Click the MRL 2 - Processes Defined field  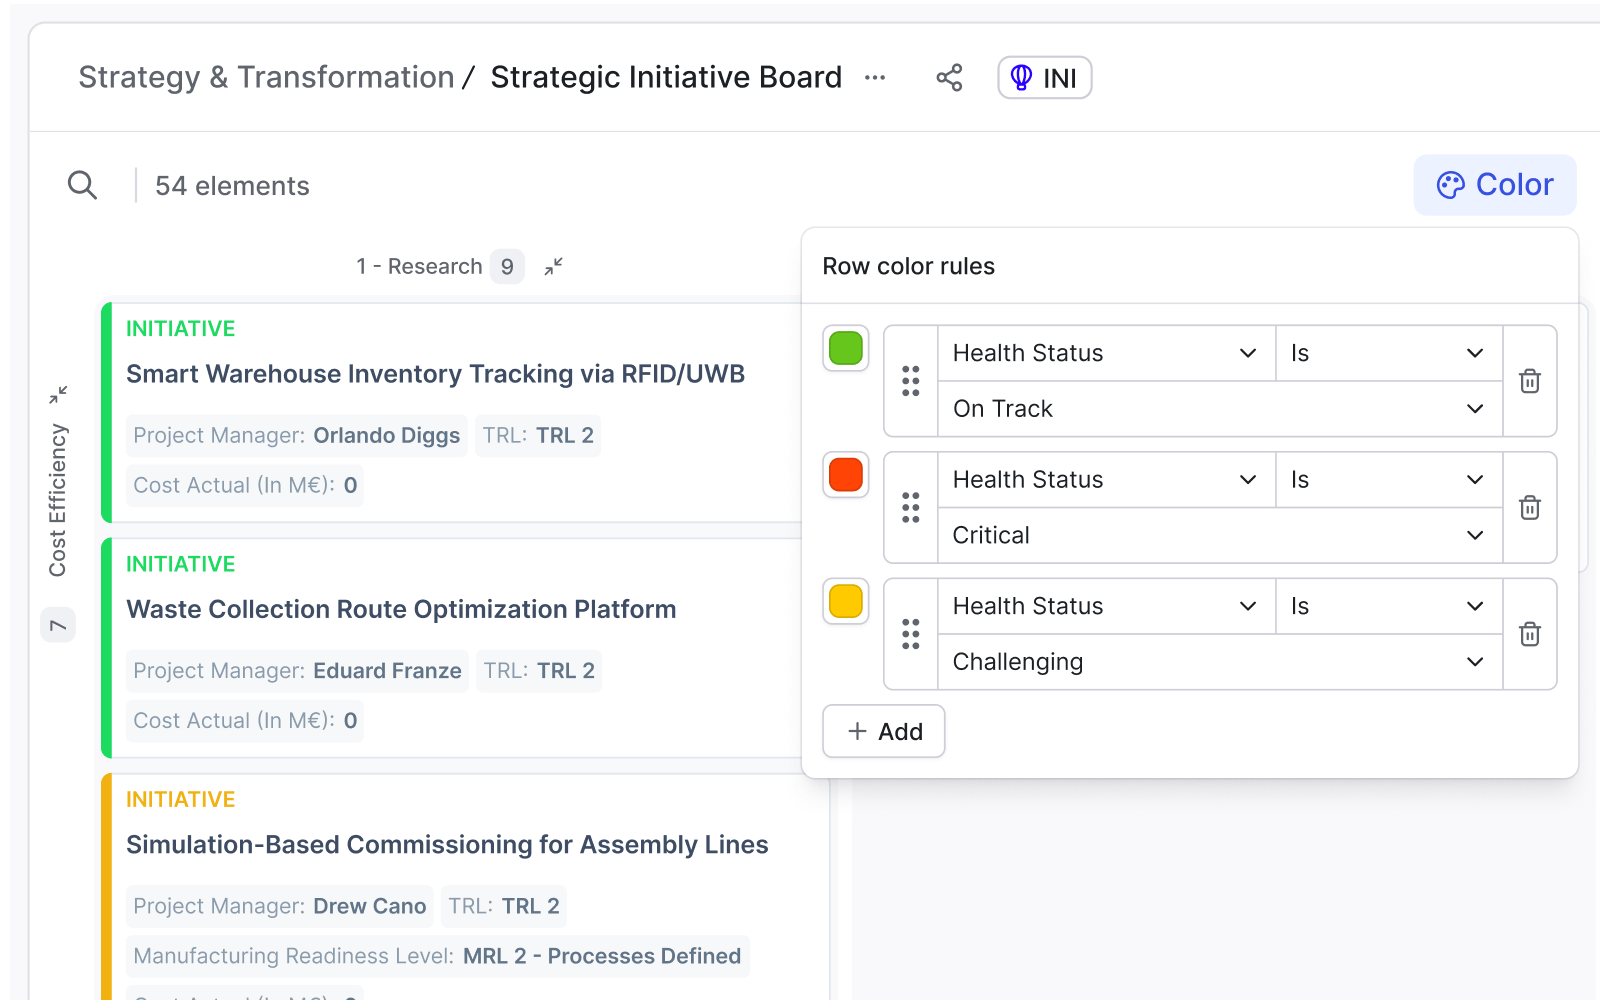pos(437,957)
